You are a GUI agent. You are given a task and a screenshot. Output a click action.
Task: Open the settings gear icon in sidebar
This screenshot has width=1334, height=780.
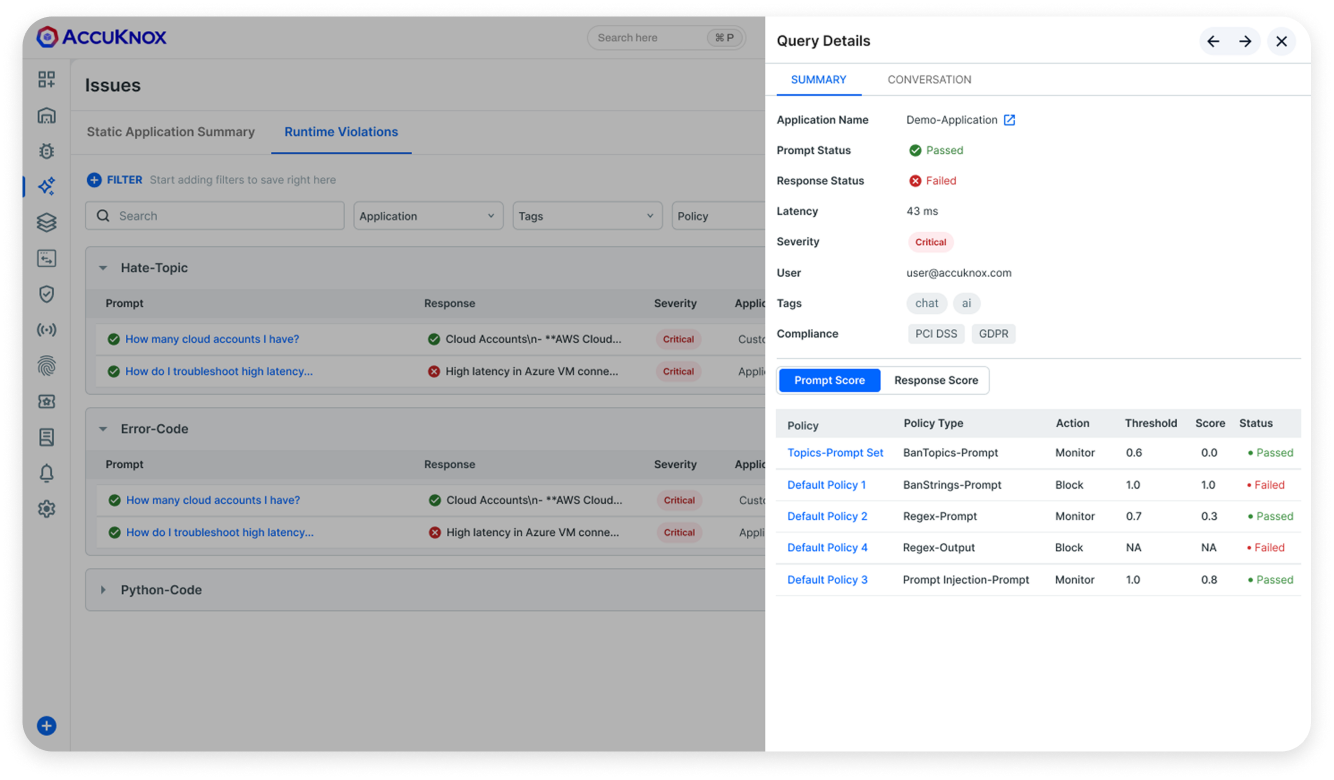pyautogui.click(x=46, y=509)
